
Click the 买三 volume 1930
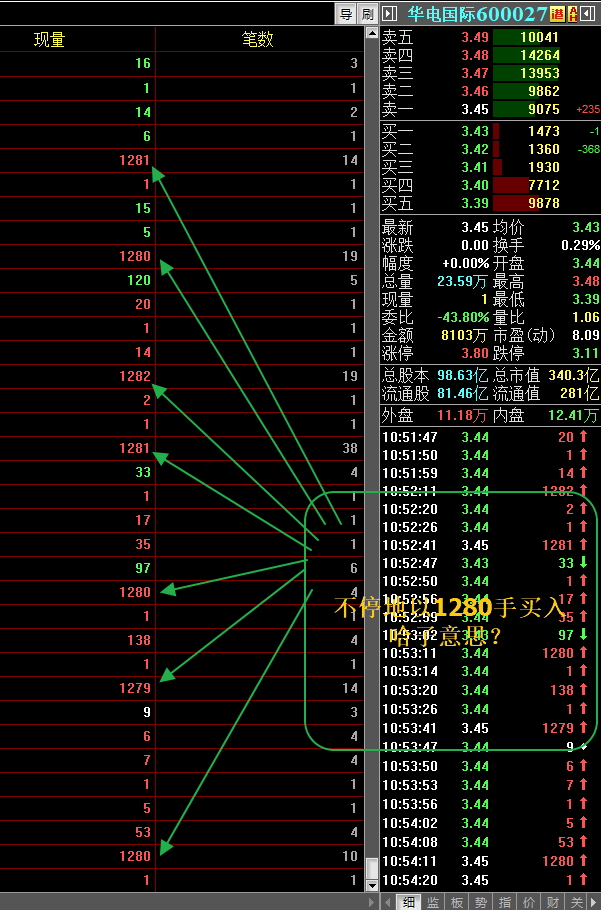pos(544,168)
